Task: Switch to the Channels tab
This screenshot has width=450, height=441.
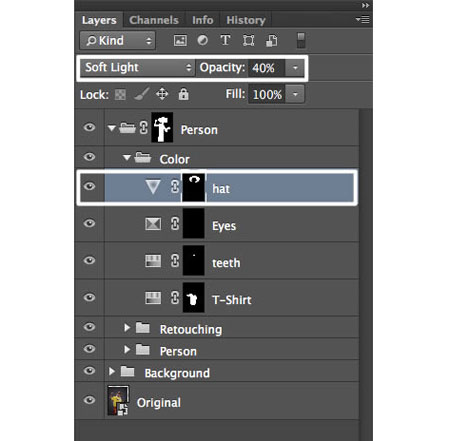Action: click(154, 20)
